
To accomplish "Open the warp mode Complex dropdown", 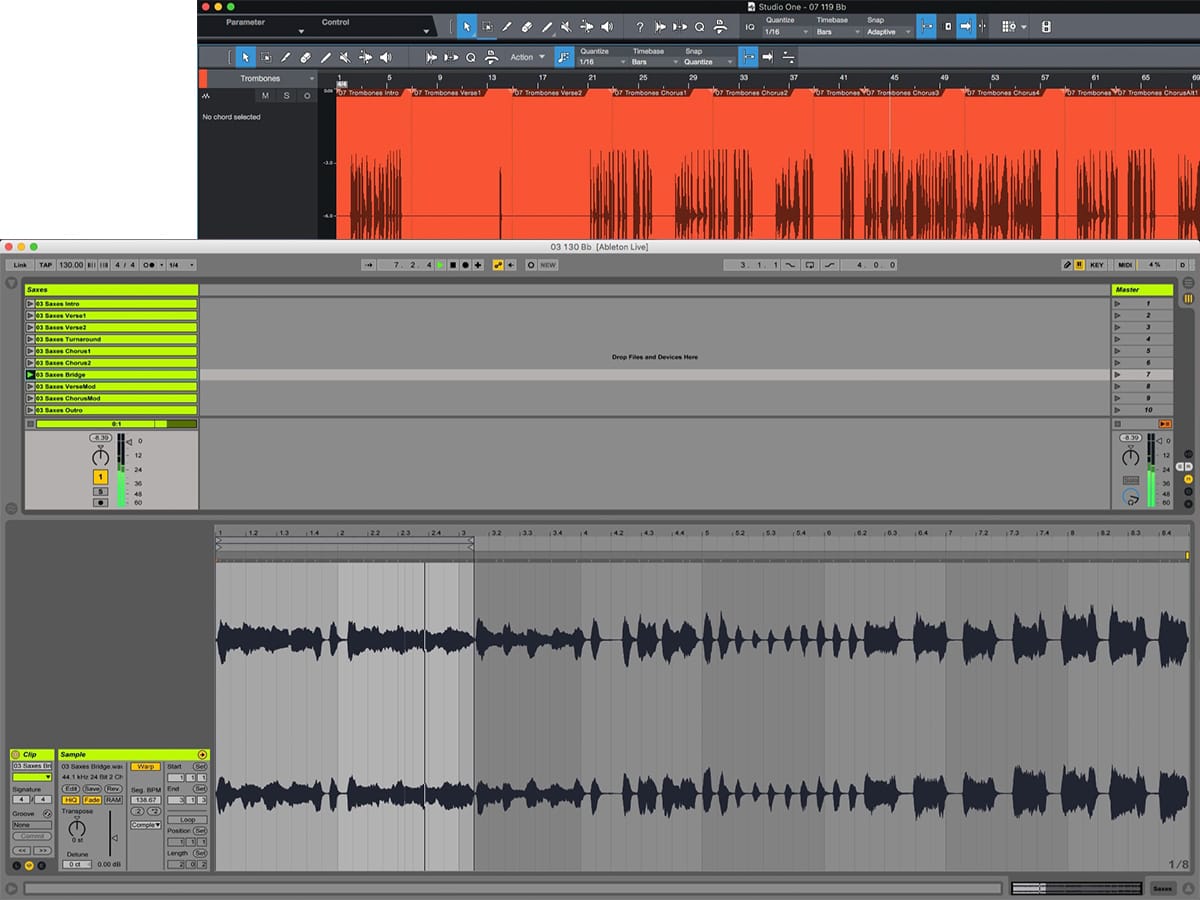I will pos(144,825).
